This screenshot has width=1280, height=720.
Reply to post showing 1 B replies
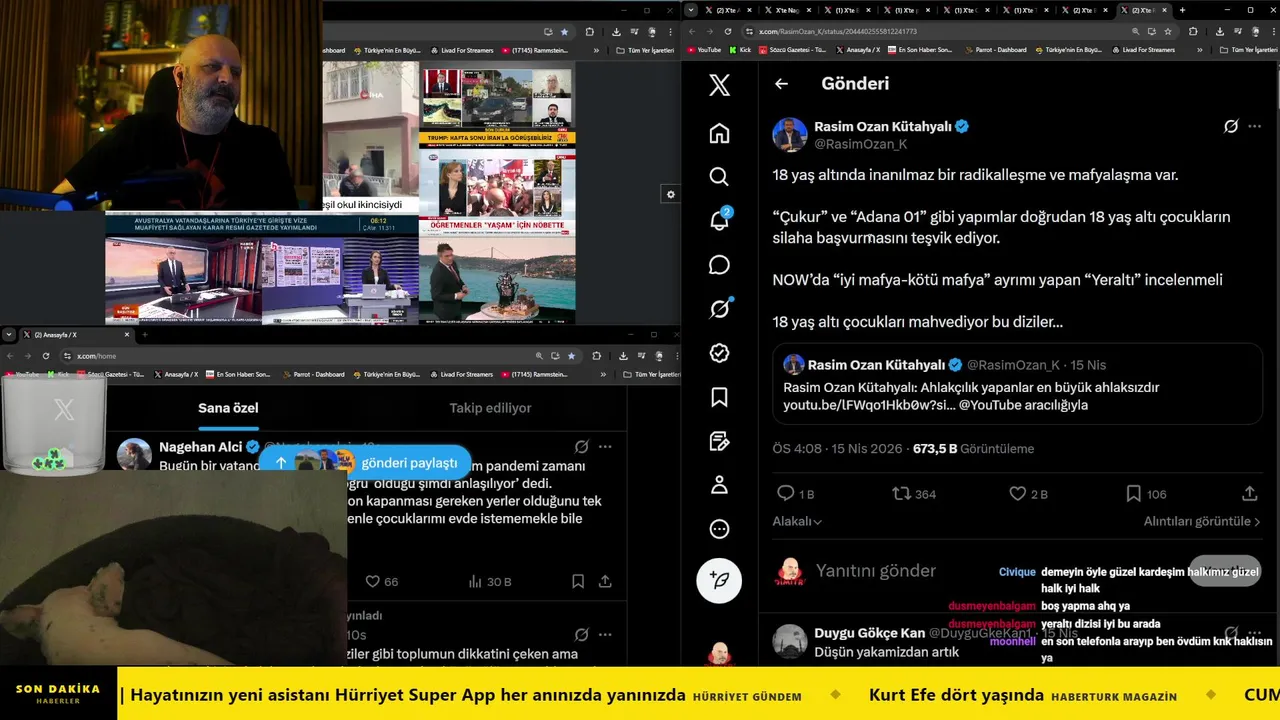coord(796,494)
